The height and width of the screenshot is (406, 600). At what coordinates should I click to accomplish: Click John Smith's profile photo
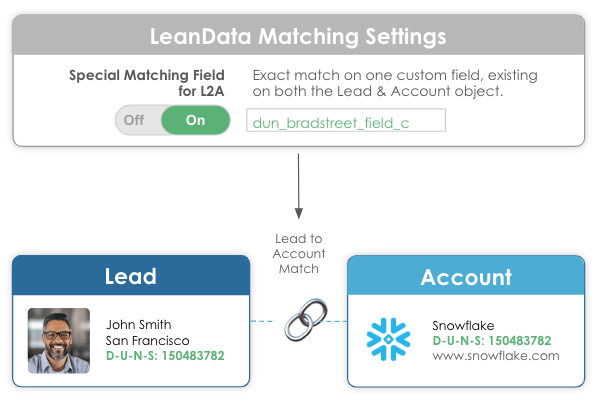pos(59,340)
